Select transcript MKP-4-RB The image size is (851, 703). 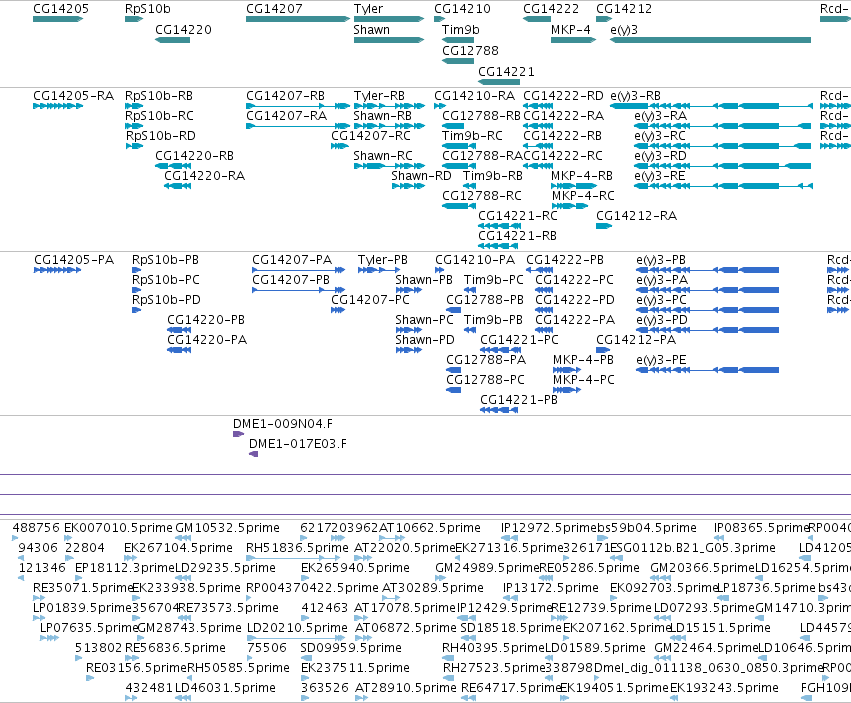pos(582,176)
